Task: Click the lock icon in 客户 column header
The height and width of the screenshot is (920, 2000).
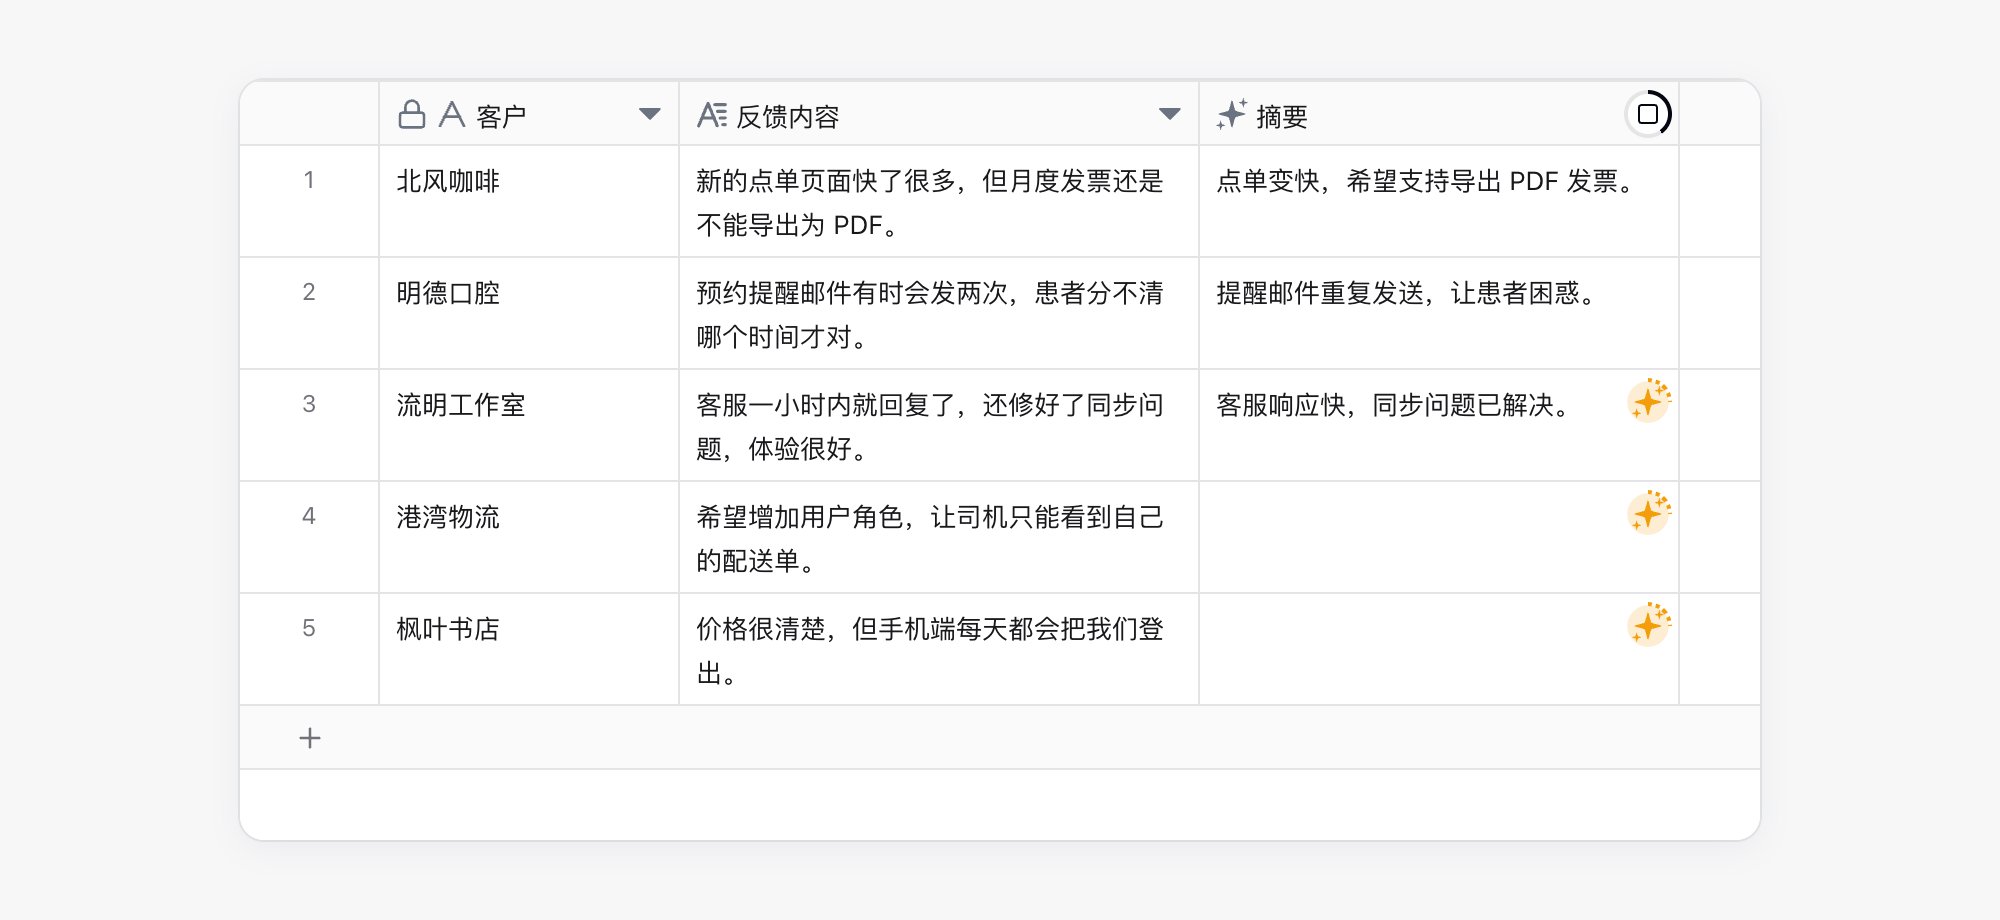Action: tap(412, 115)
